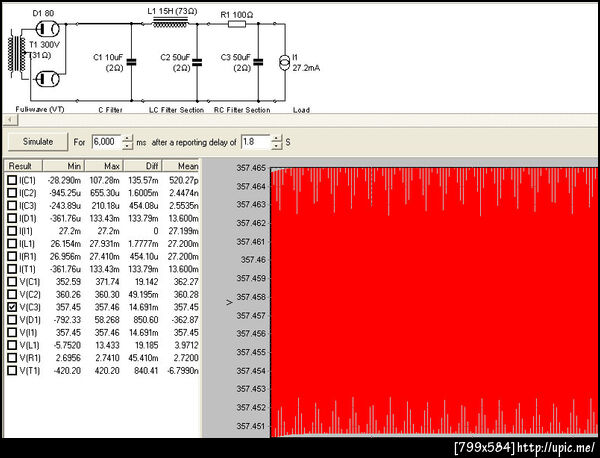Image resolution: width=600 pixels, height=458 pixels.
Task: Enable the I(C1) trace checkbox
Action: [12, 180]
